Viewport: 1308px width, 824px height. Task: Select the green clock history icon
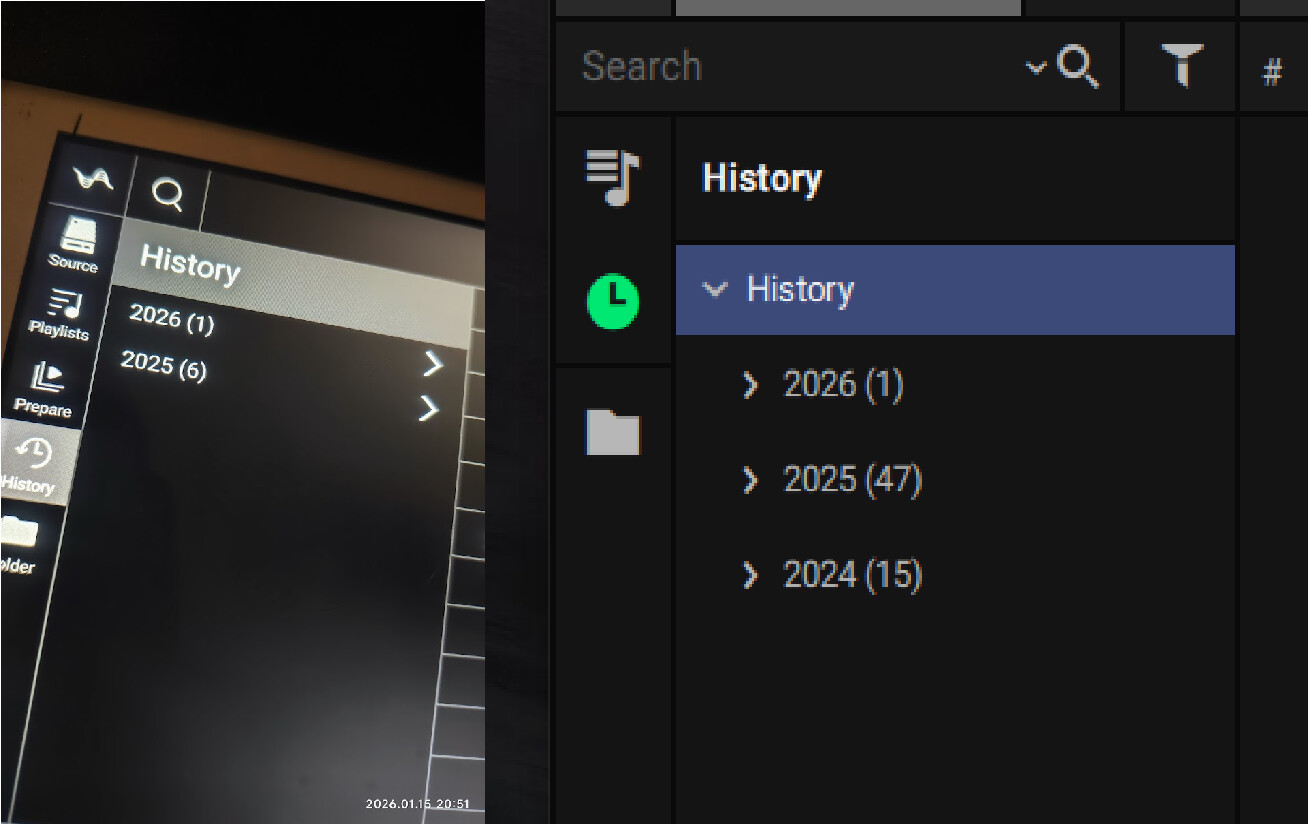click(x=613, y=300)
